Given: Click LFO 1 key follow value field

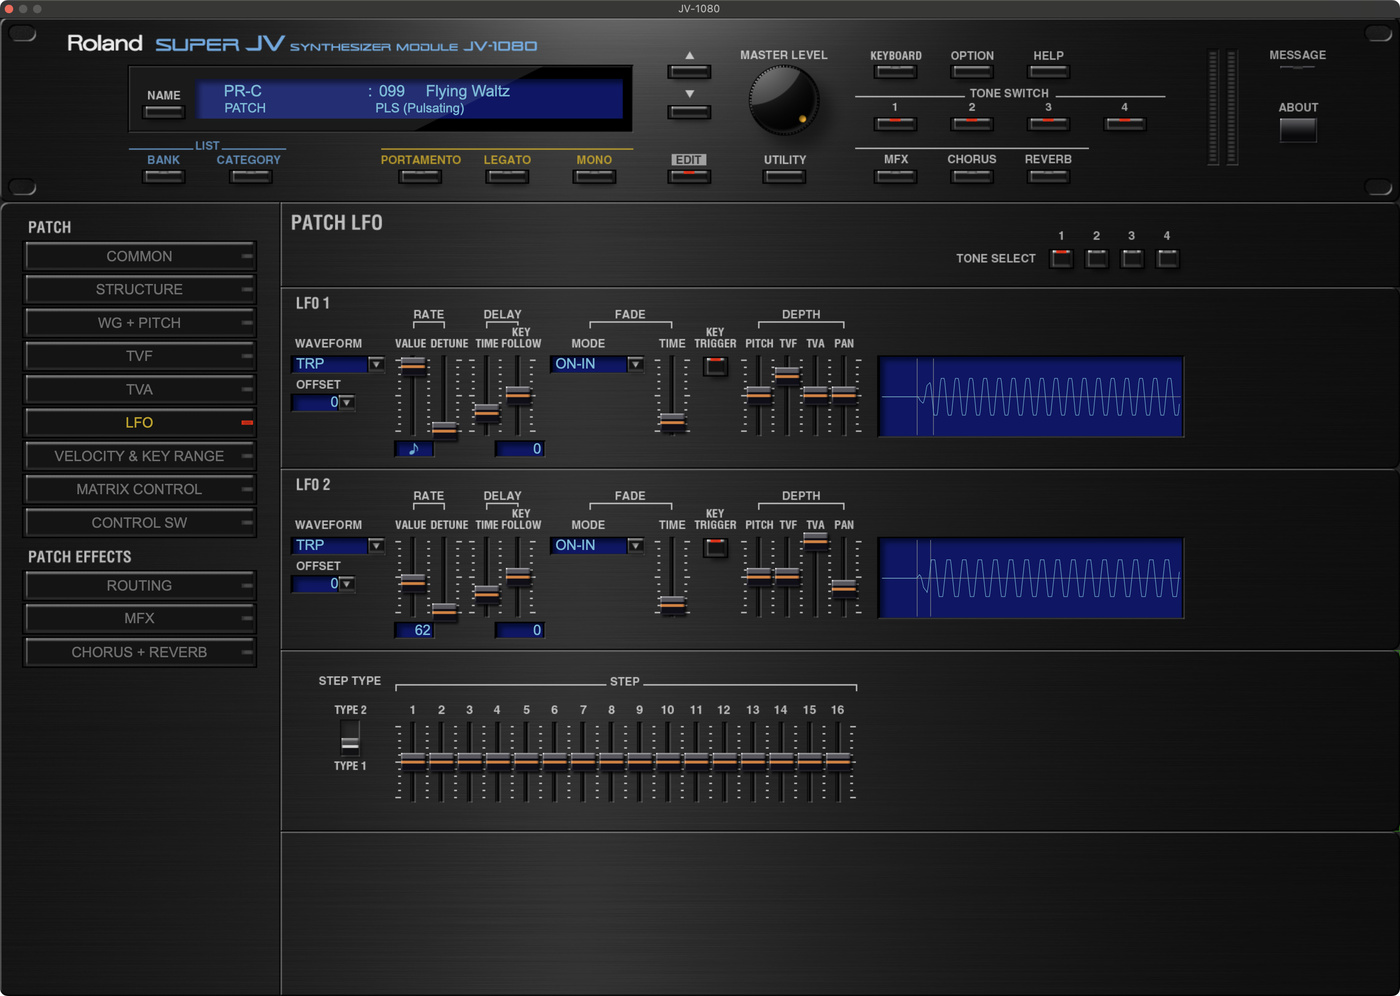Looking at the screenshot, I should click(519, 449).
